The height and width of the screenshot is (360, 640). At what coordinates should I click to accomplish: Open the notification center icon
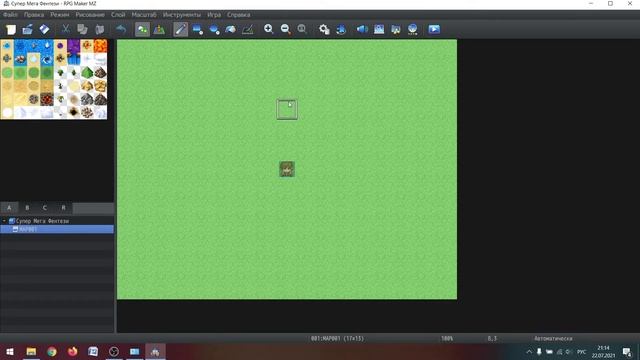point(627,351)
